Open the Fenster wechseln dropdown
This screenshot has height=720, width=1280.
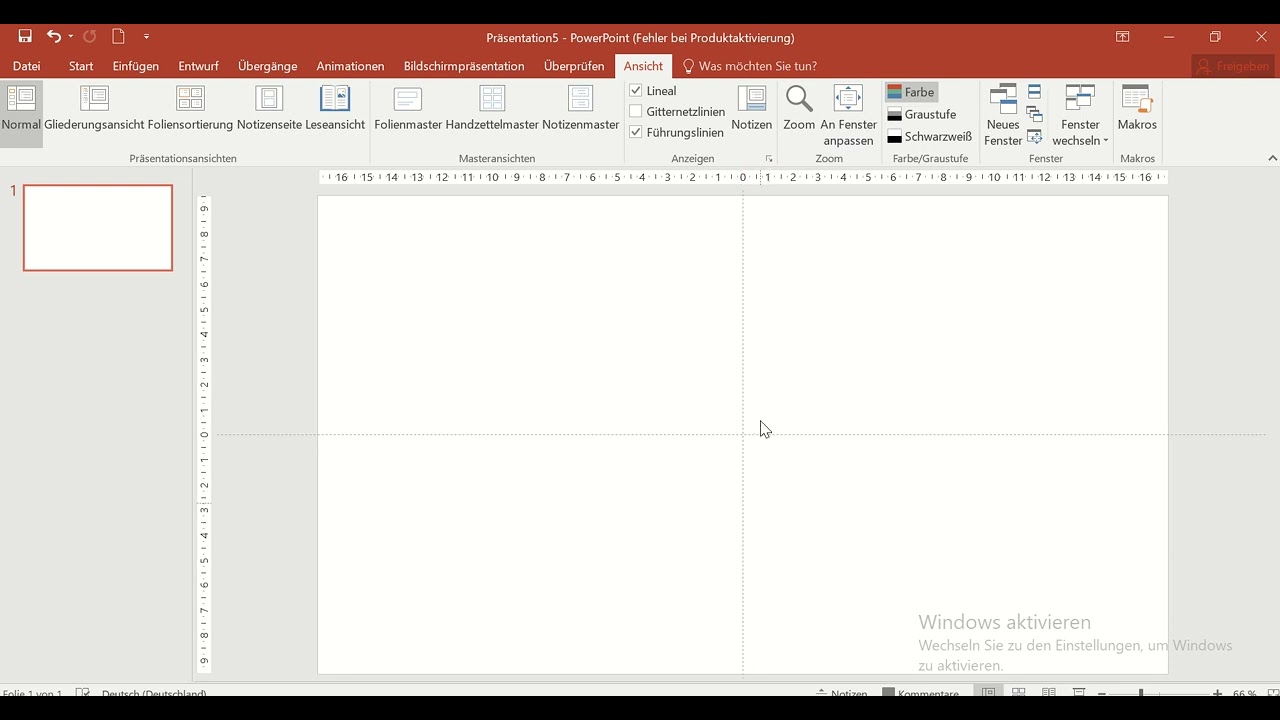pos(1081,116)
